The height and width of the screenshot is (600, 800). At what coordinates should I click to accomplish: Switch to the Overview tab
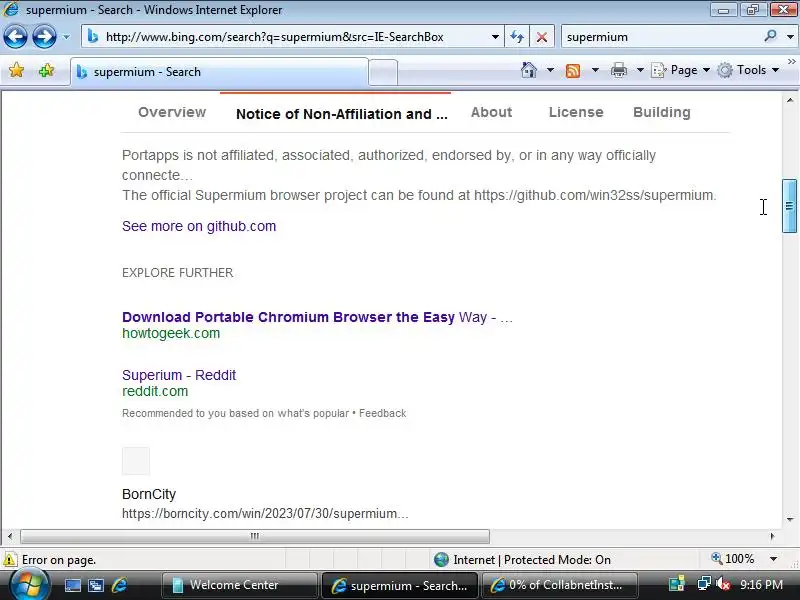coord(172,112)
